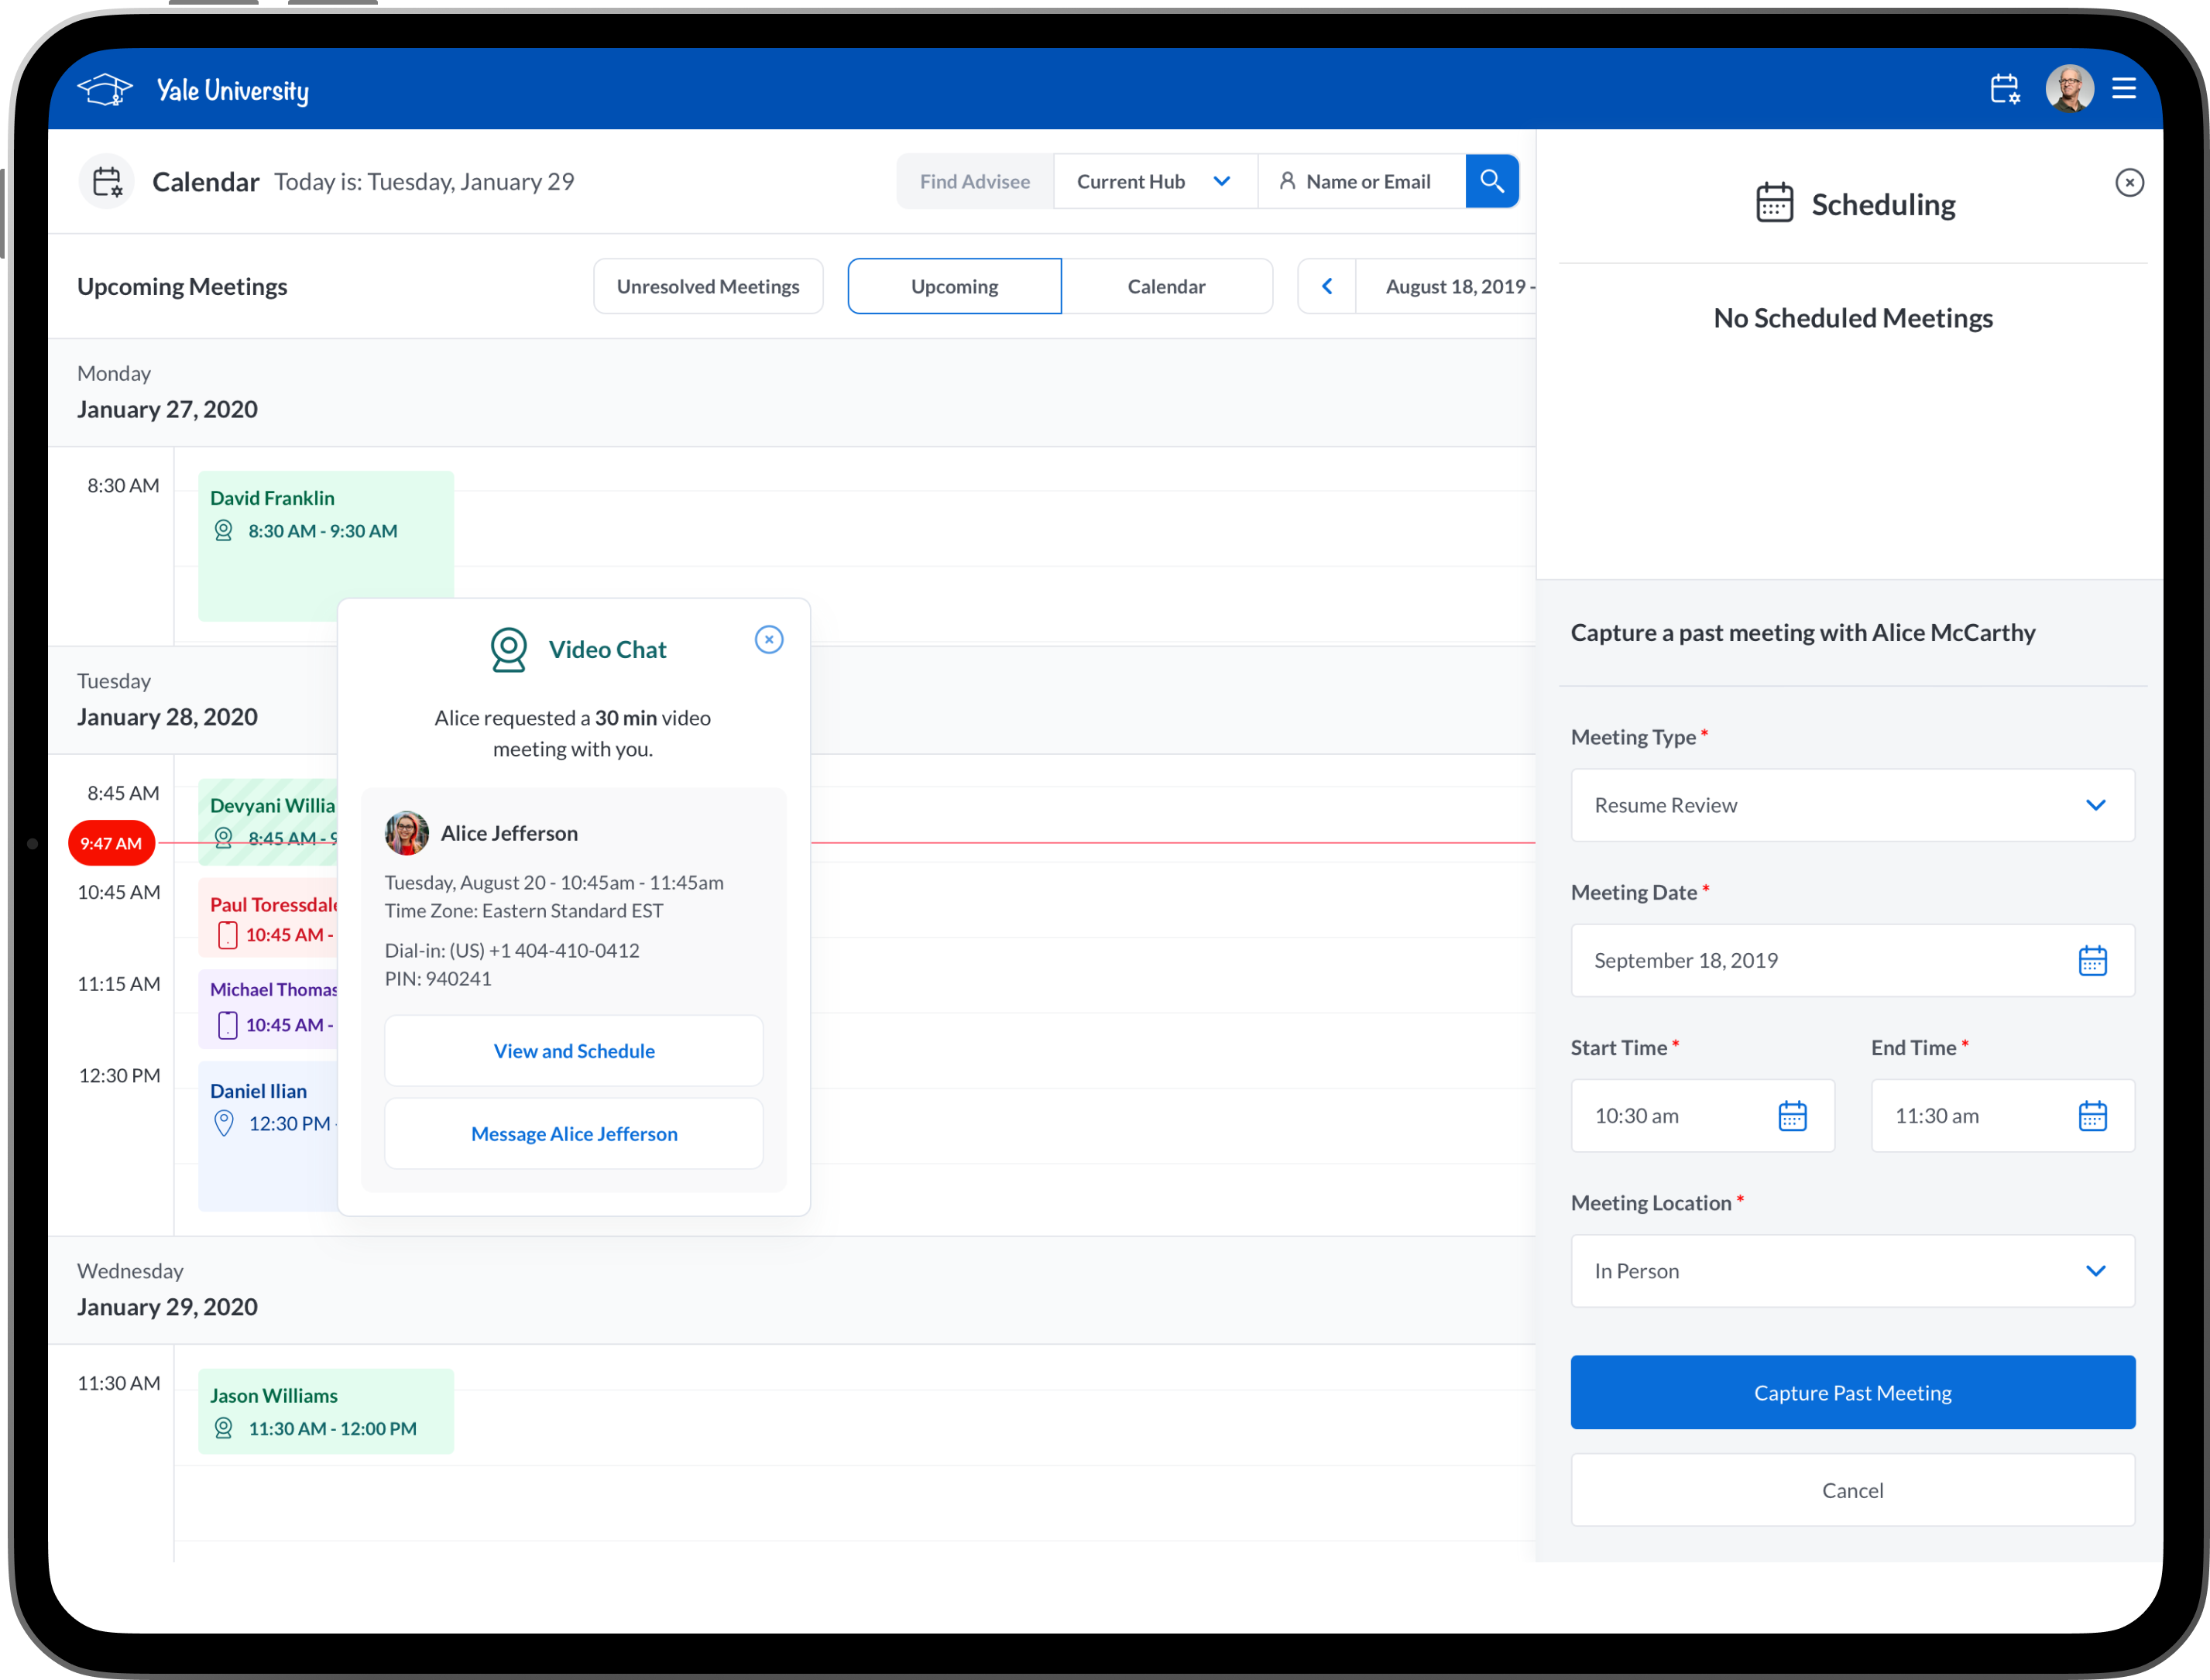The width and height of the screenshot is (2210, 1680).
Task: Open Start Time picker icon
Action: tap(1792, 1116)
